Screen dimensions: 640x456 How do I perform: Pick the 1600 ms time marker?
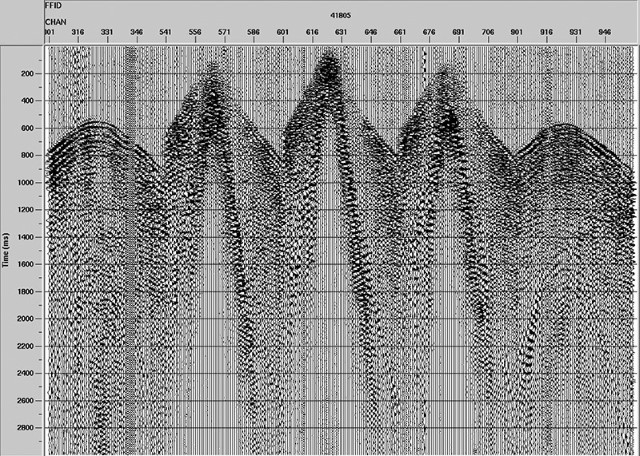click(x=28, y=265)
